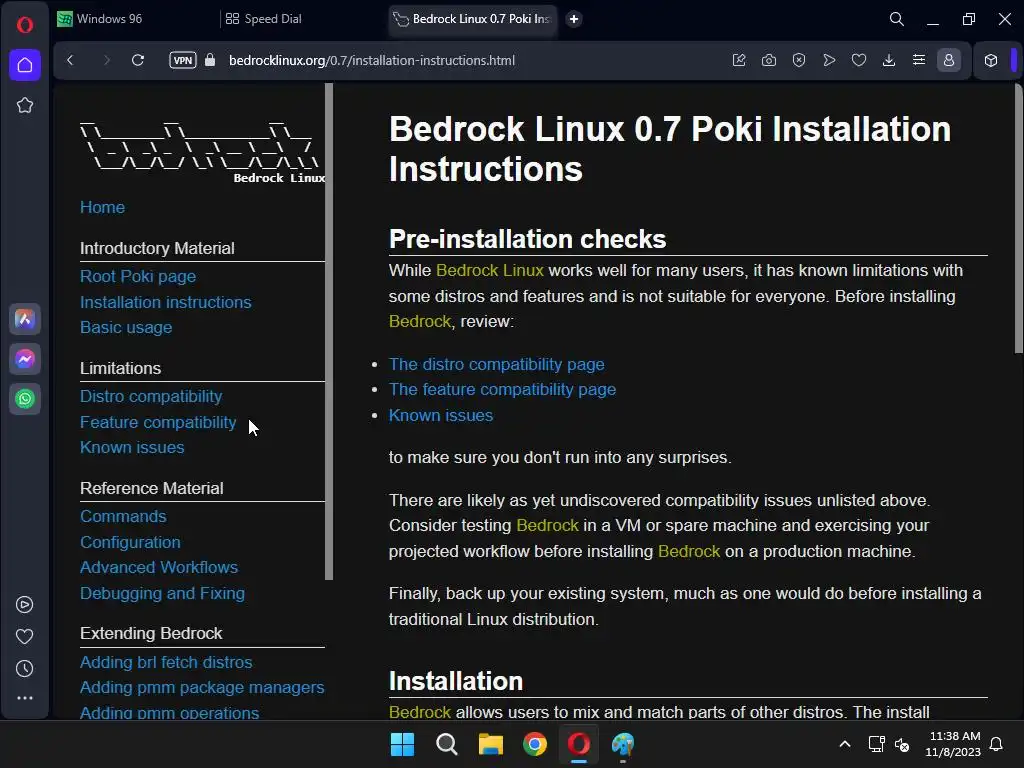Open the taskbar clock and date
The height and width of the screenshot is (768, 1024).
(x=953, y=744)
